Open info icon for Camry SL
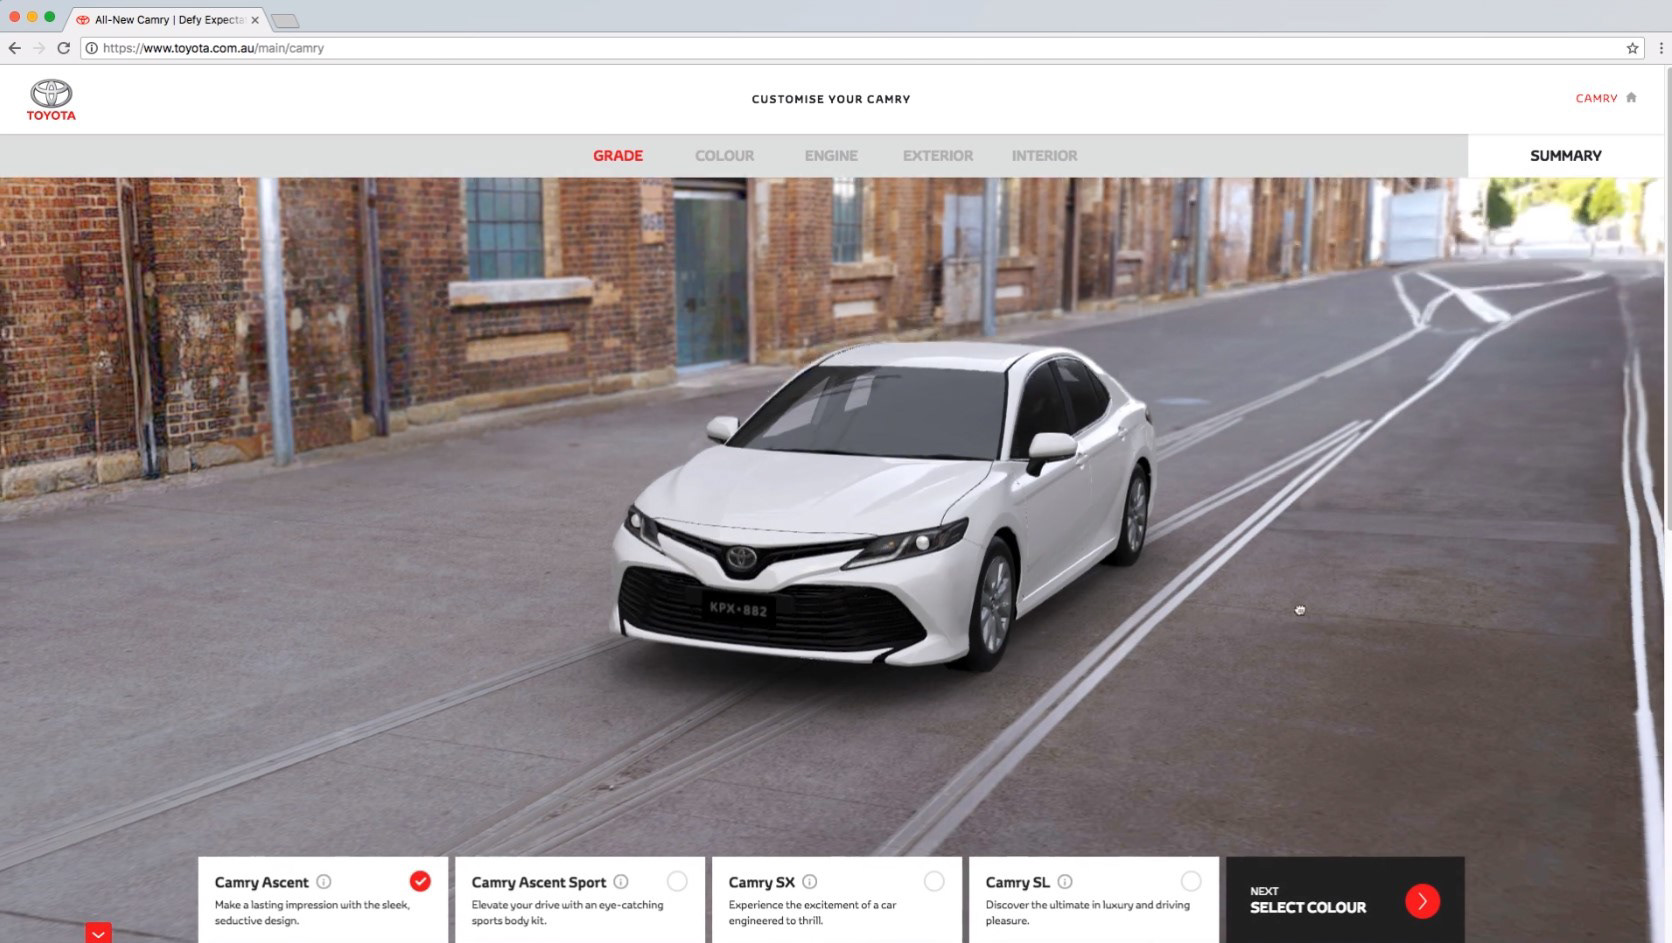Screen dimensions: 1672x943 [1065, 882]
